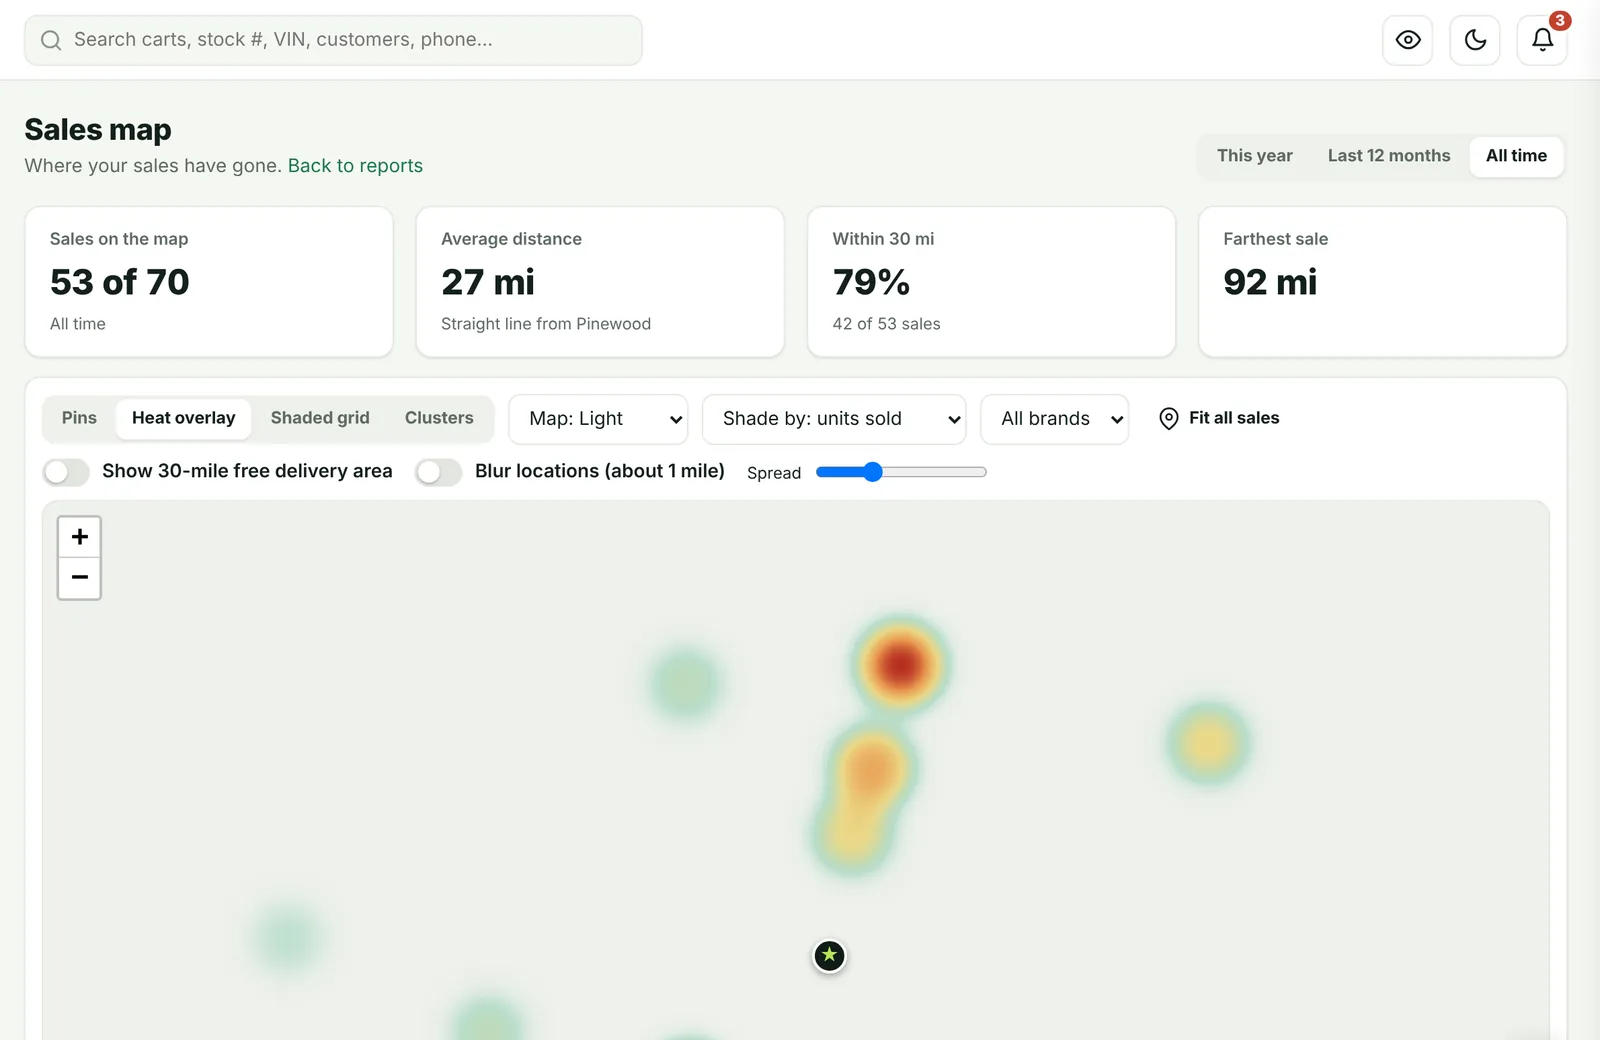Open notifications bell
Image resolution: width=1600 pixels, height=1040 pixels.
1542,40
